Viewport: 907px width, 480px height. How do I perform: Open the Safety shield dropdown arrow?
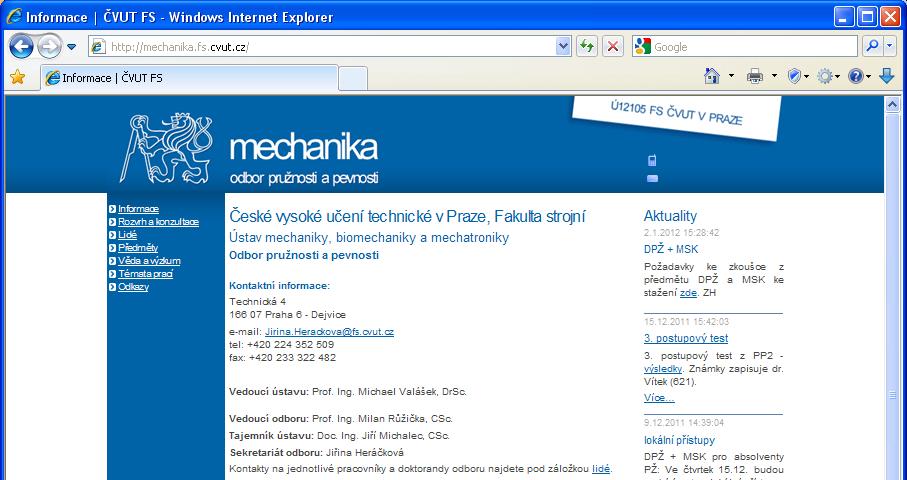pyautogui.click(x=806, y=76)
